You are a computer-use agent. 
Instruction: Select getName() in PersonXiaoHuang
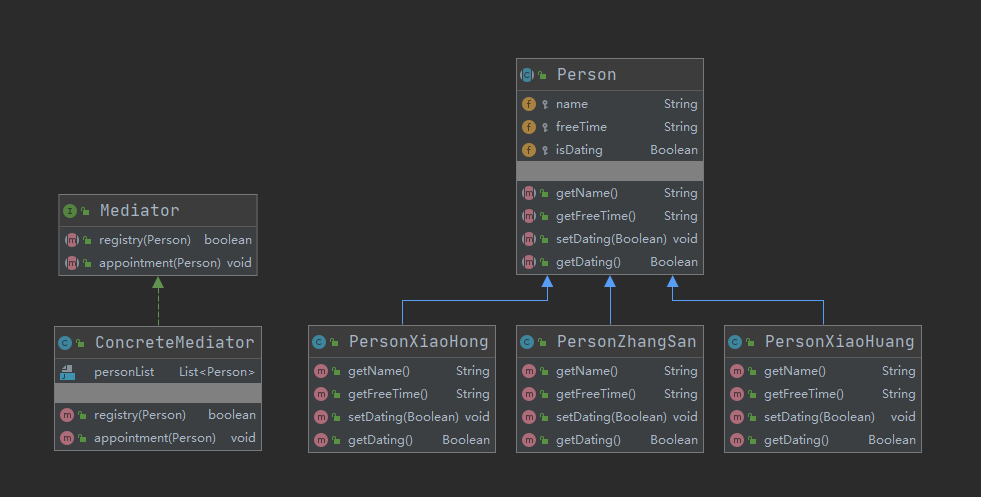(823, 371)
